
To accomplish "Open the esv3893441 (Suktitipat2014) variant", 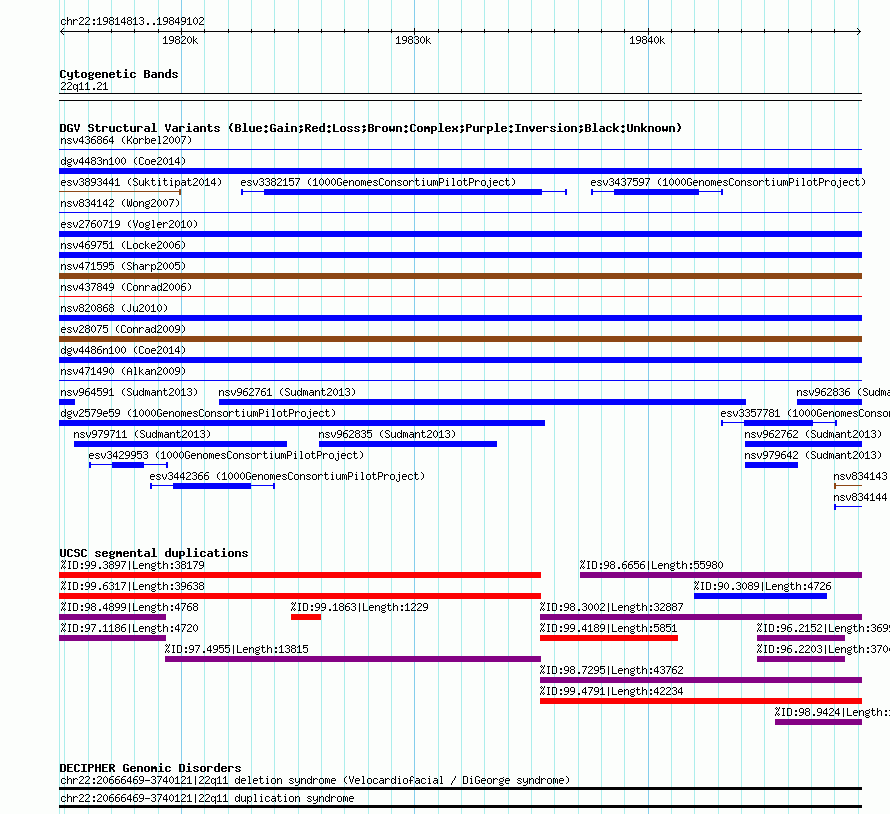I will 141,182.
